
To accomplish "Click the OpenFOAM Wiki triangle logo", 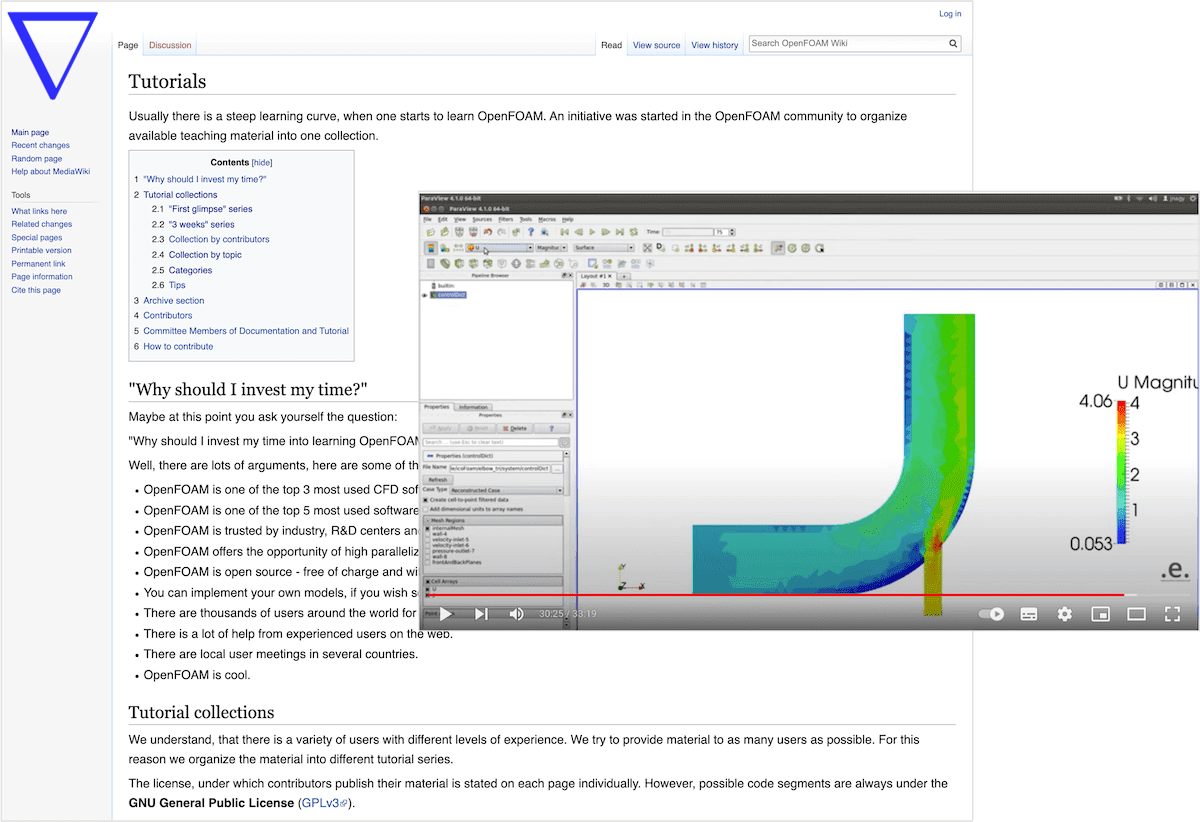I will 52,55.
